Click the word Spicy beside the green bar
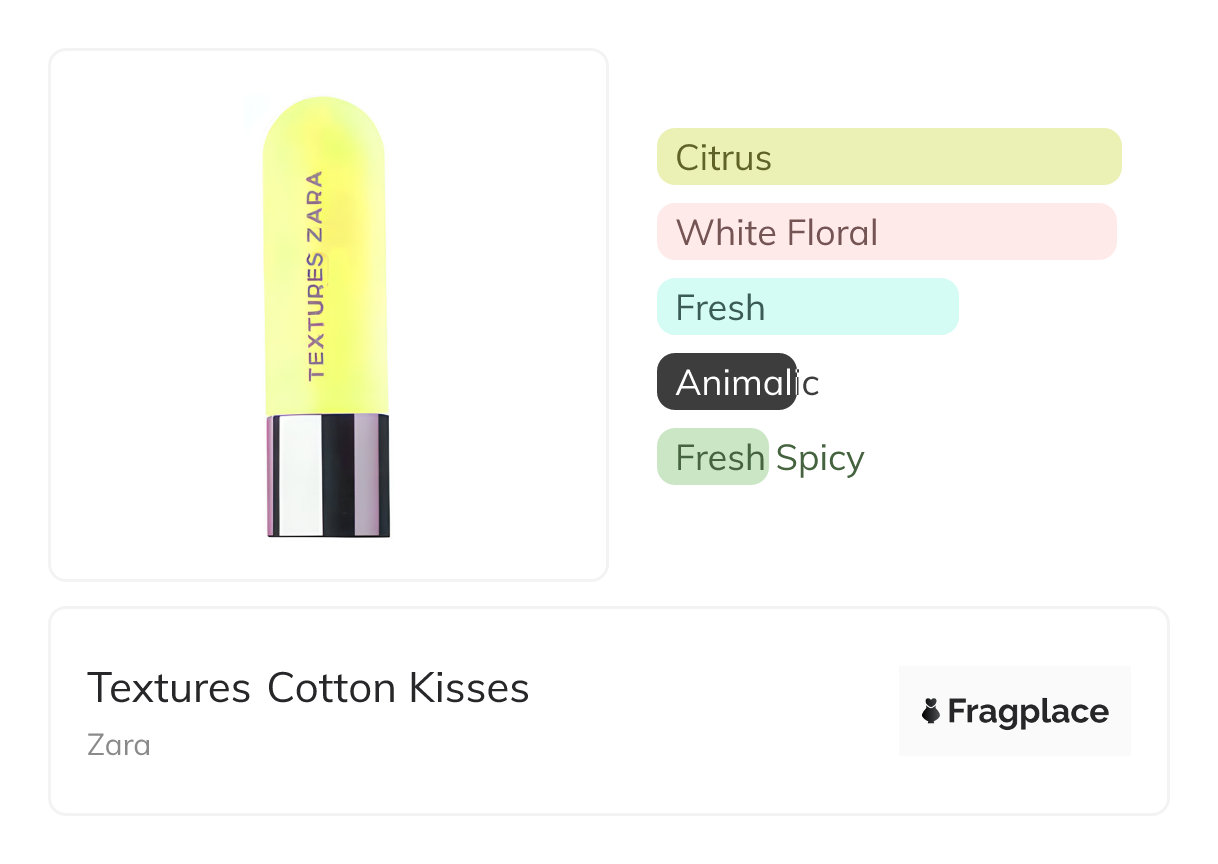1218x864 pixels. click(820, 458)
